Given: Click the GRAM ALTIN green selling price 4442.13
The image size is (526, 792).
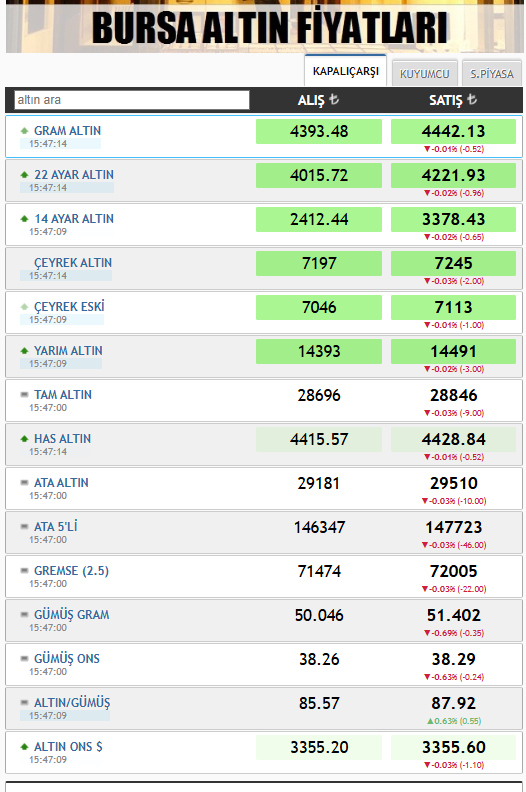Looking at the screenshot, I should [x=453, y=131].
